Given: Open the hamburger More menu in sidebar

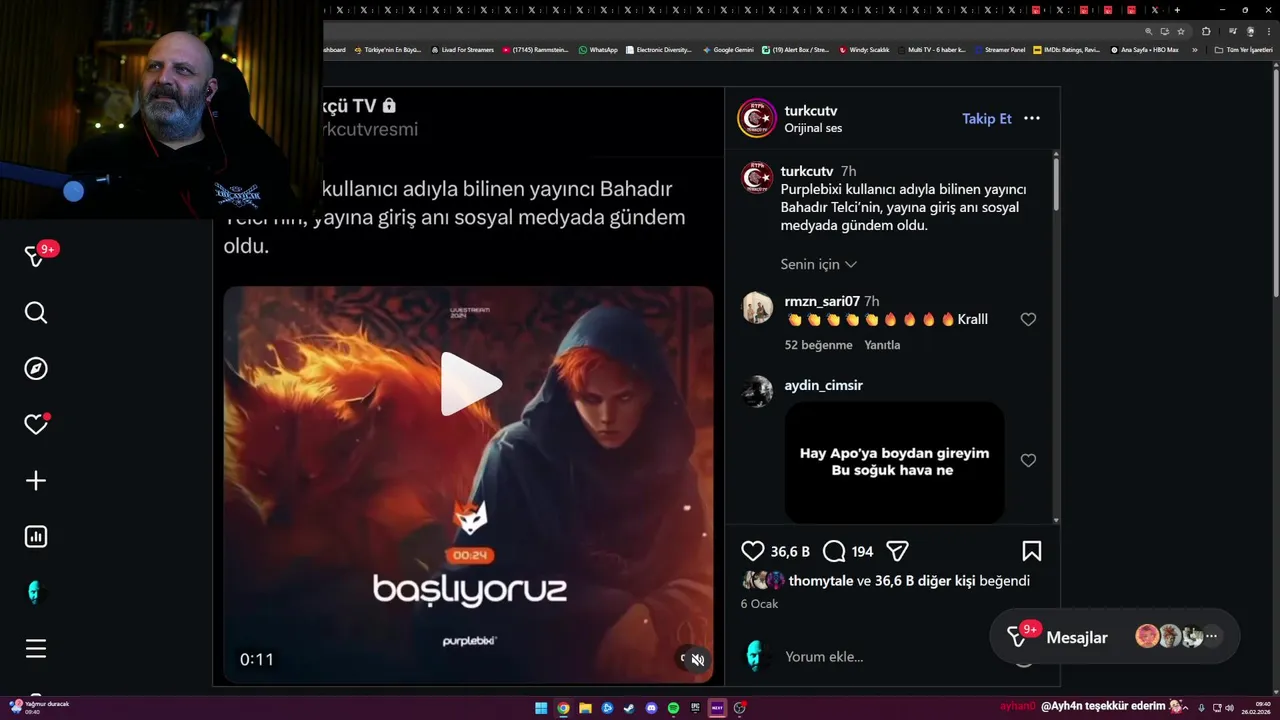Looking at the screenshot, I should (36, 649).
